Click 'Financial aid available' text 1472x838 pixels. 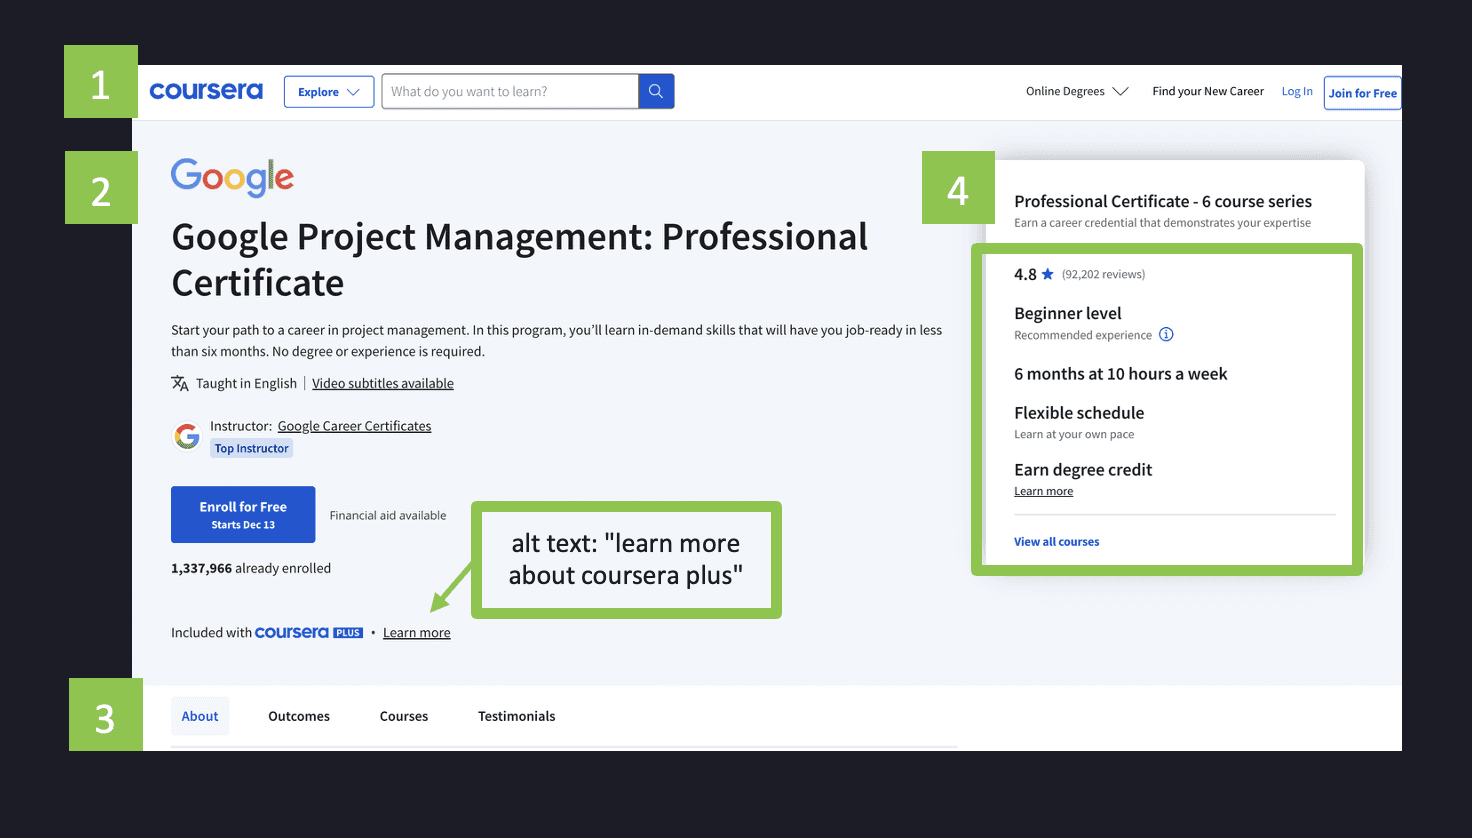tap(388, 515)
